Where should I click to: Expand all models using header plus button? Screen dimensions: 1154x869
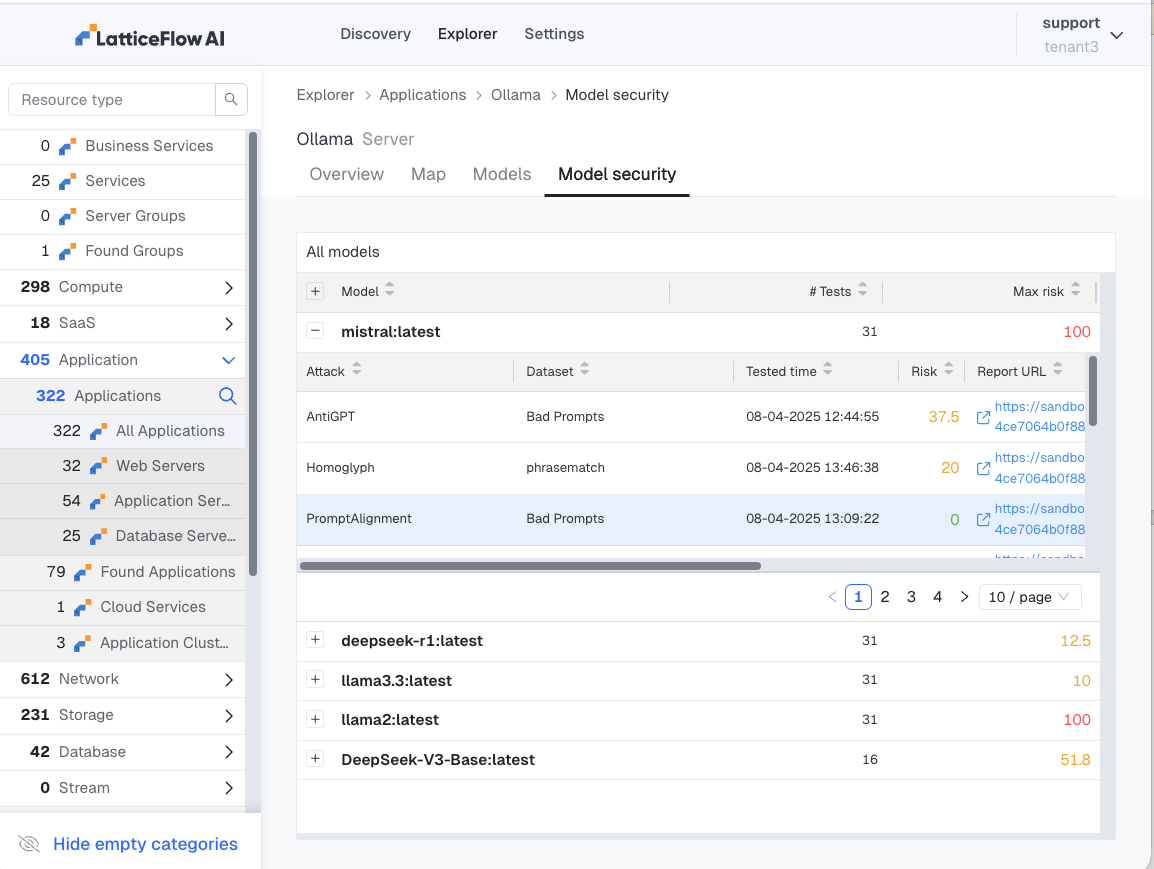click(315, 291)
